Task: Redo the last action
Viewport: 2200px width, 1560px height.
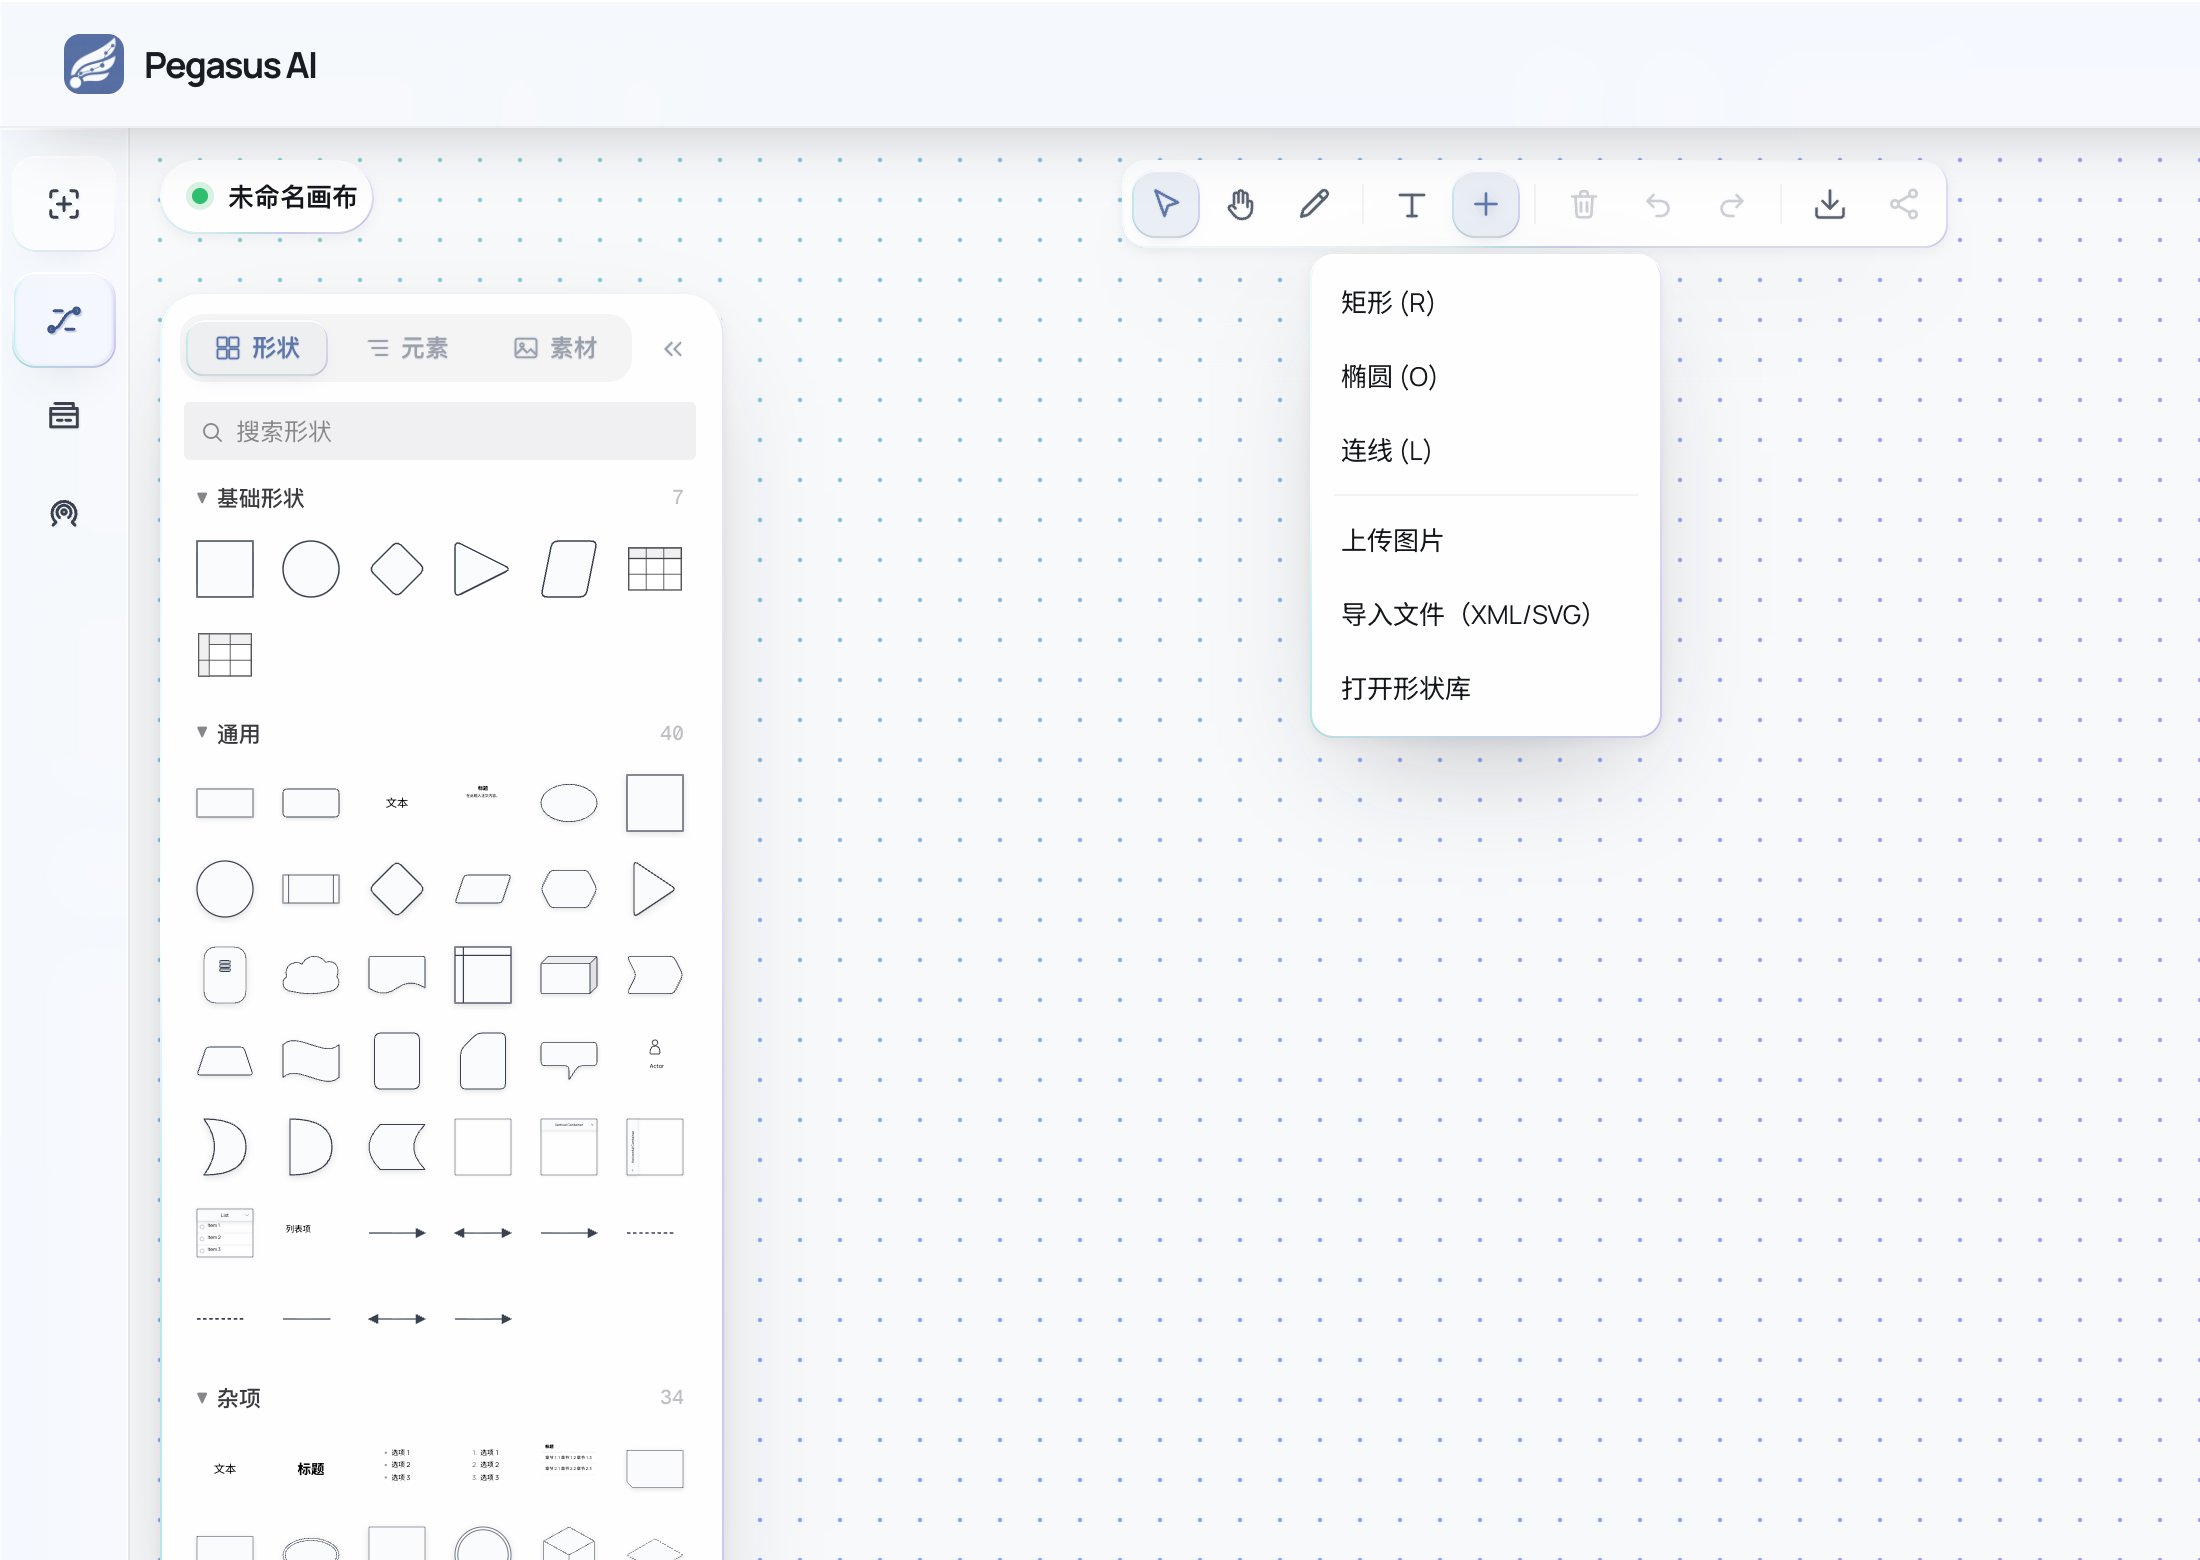Action: point(1731,205)
